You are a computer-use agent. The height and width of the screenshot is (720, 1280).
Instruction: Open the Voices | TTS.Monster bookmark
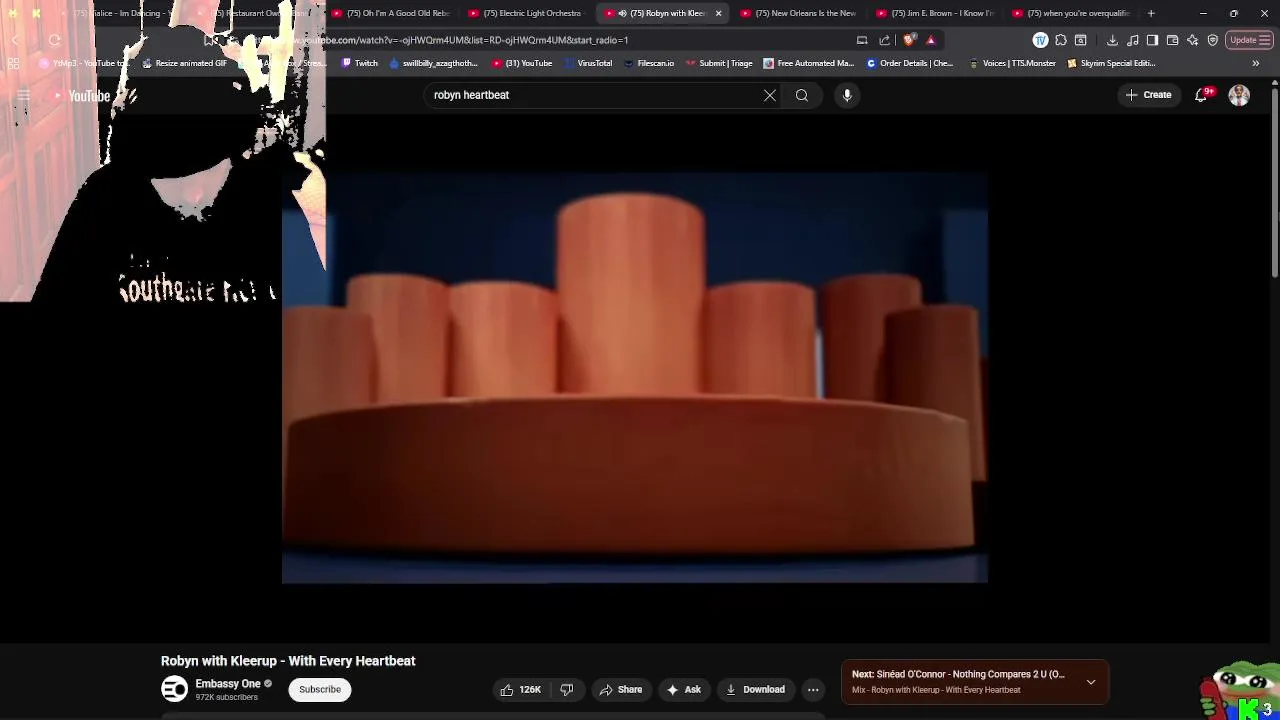pyautogui.click(x=1012, y=63)
